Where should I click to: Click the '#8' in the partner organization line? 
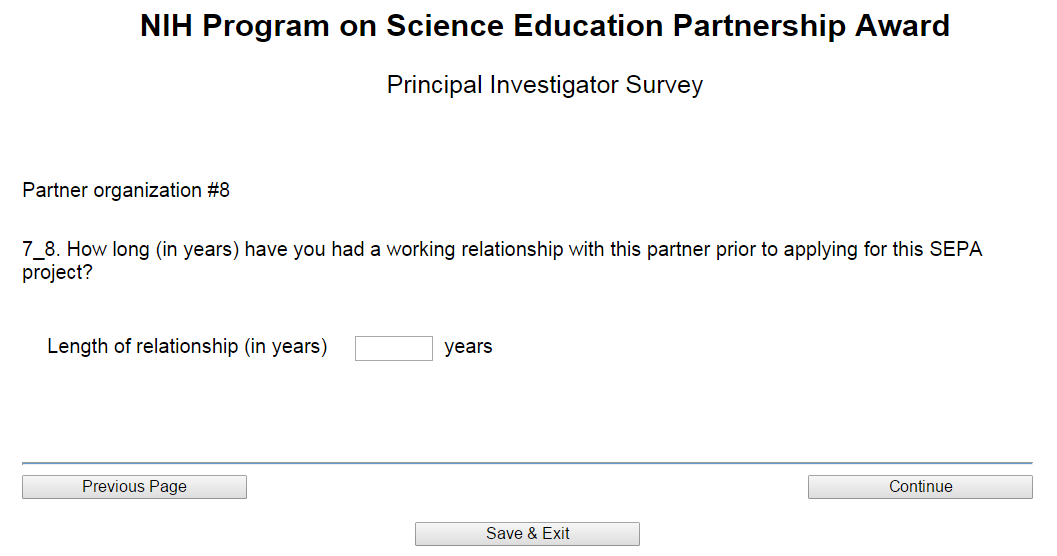tap(218, 190)
